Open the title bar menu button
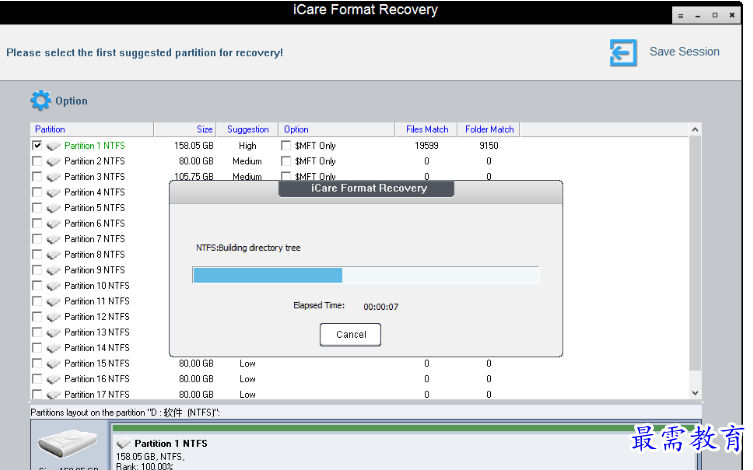This screenshot has height=470, width=753. pos(680,15)
